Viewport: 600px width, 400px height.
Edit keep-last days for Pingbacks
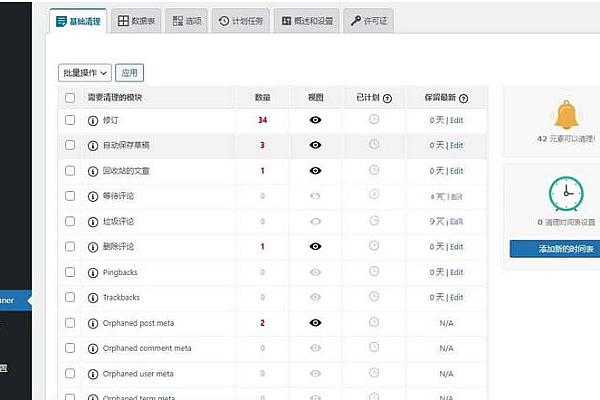(x=457, y=272)
